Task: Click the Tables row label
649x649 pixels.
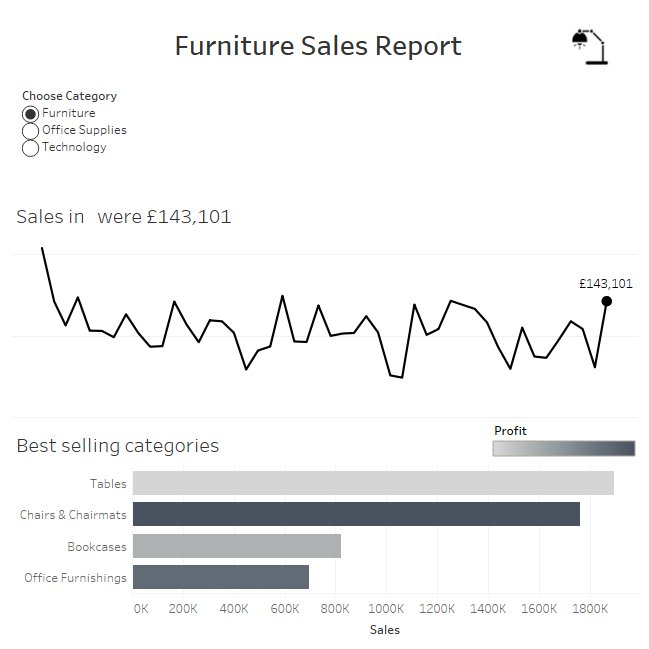Action: pos(108,483)
